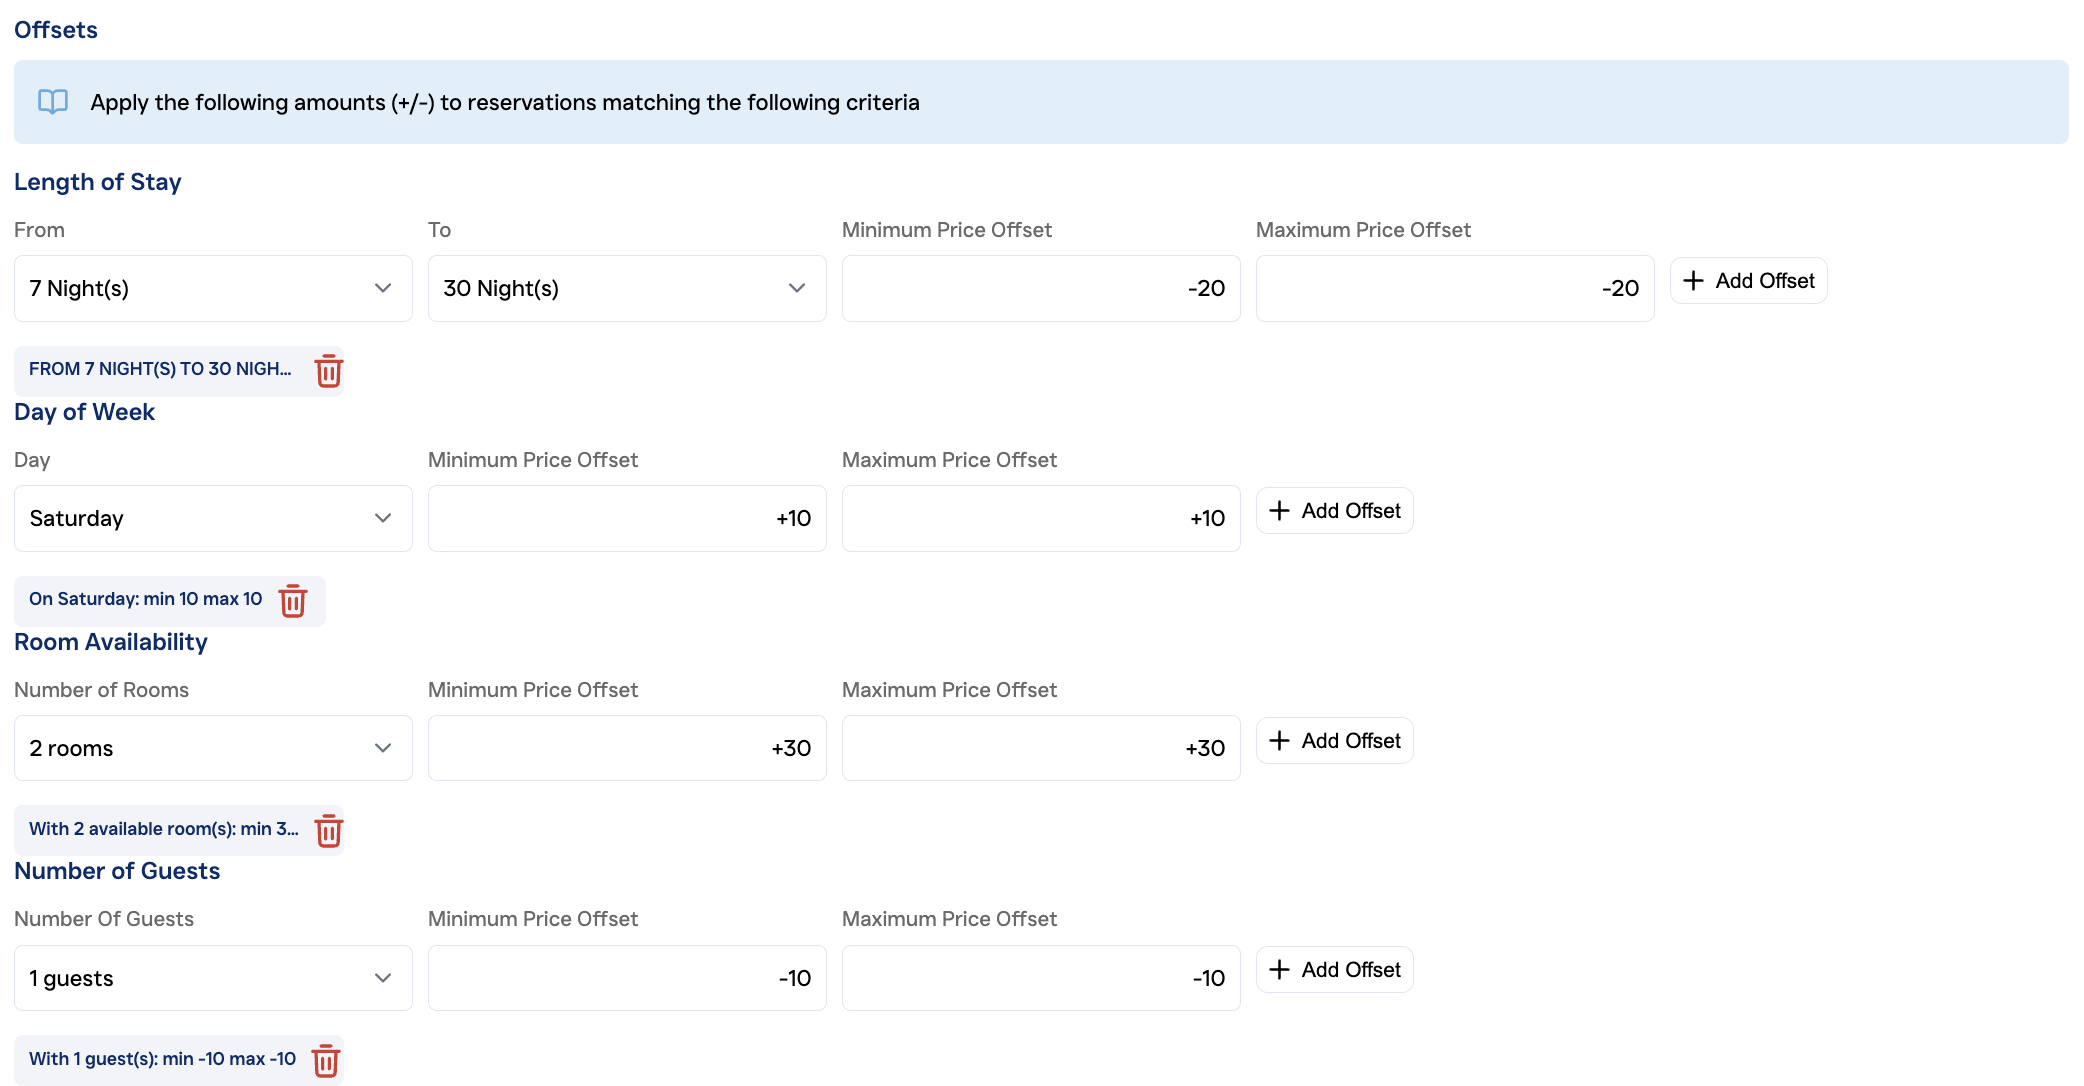Open the 1 guests dropdown
2084x1086 pixels.
pos(213,978)
